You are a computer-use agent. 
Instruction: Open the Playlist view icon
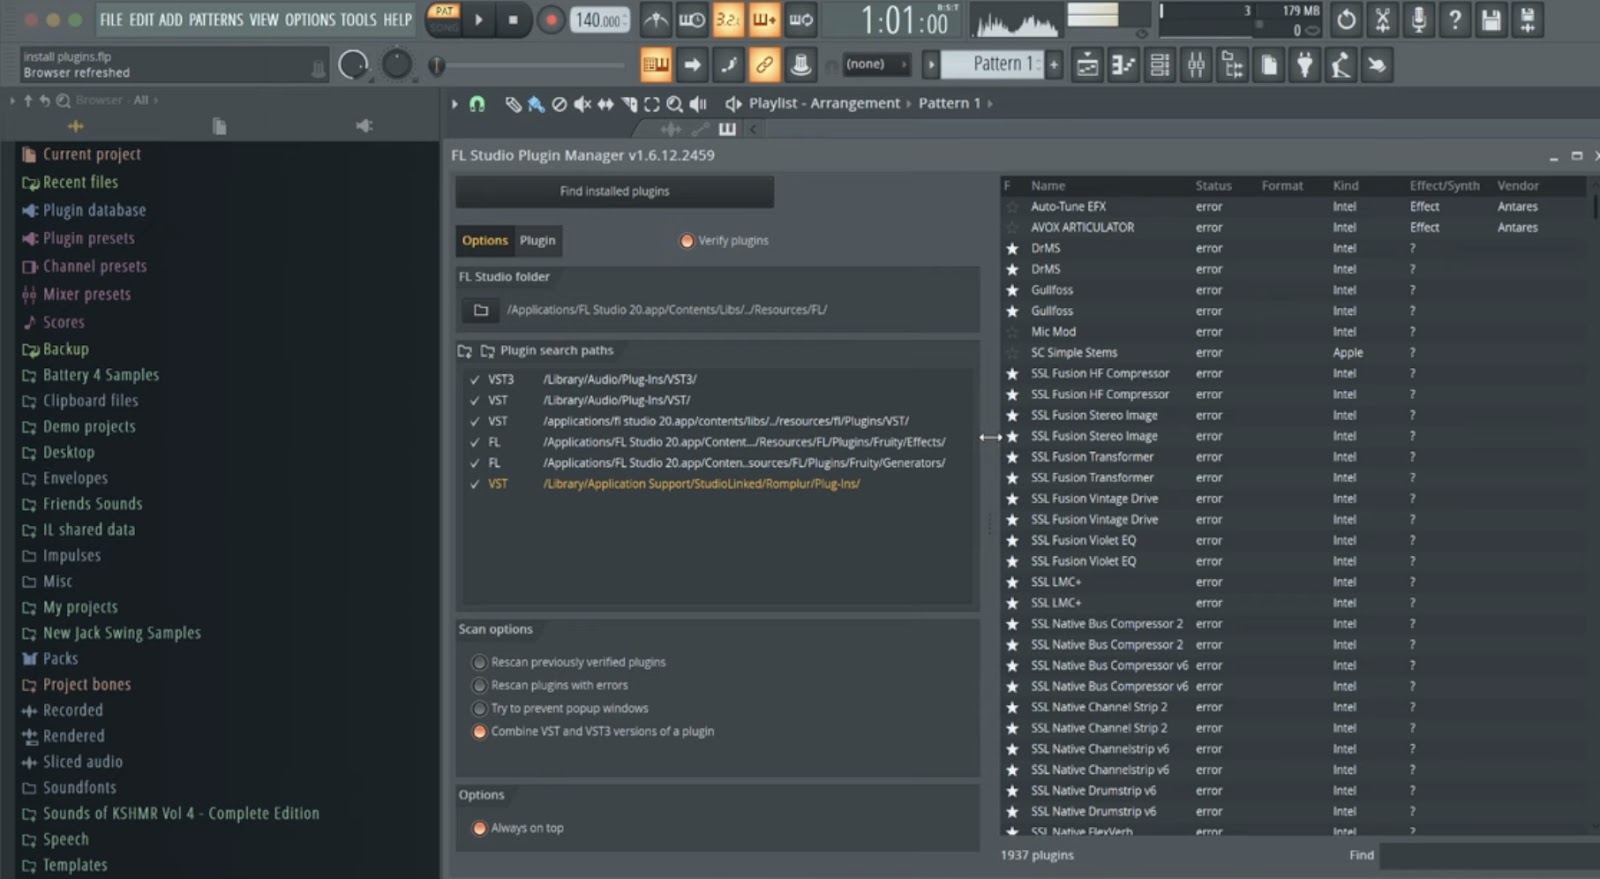pos(1087,65)
